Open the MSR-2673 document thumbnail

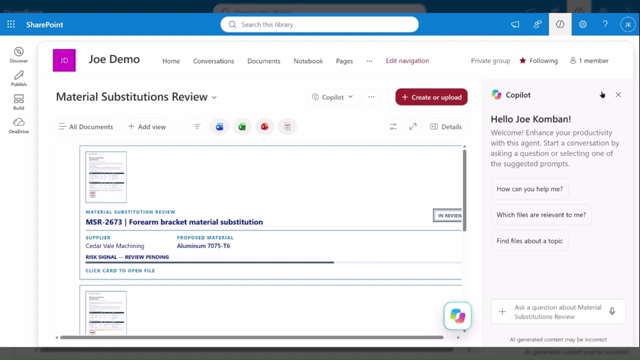(x=106, y=177)
